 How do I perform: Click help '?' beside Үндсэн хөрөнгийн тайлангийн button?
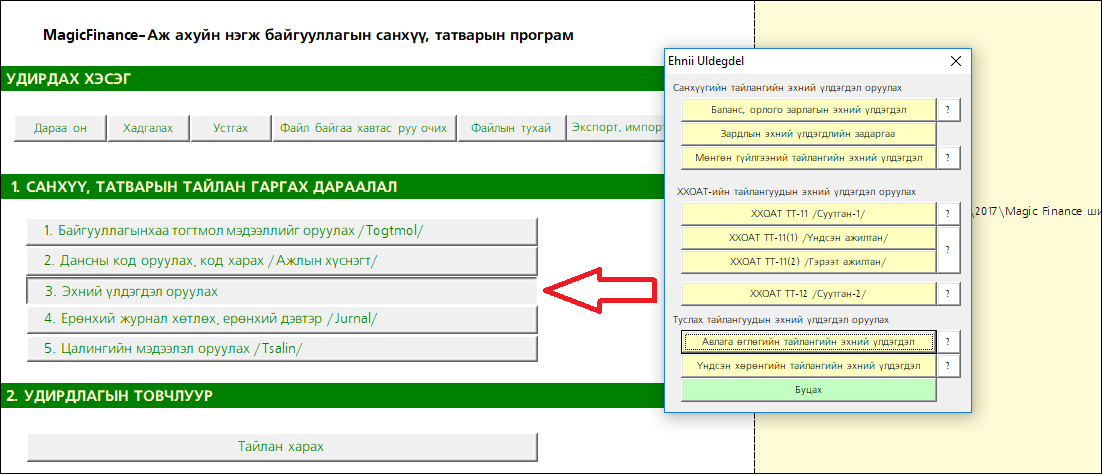(x=947, y=366)
